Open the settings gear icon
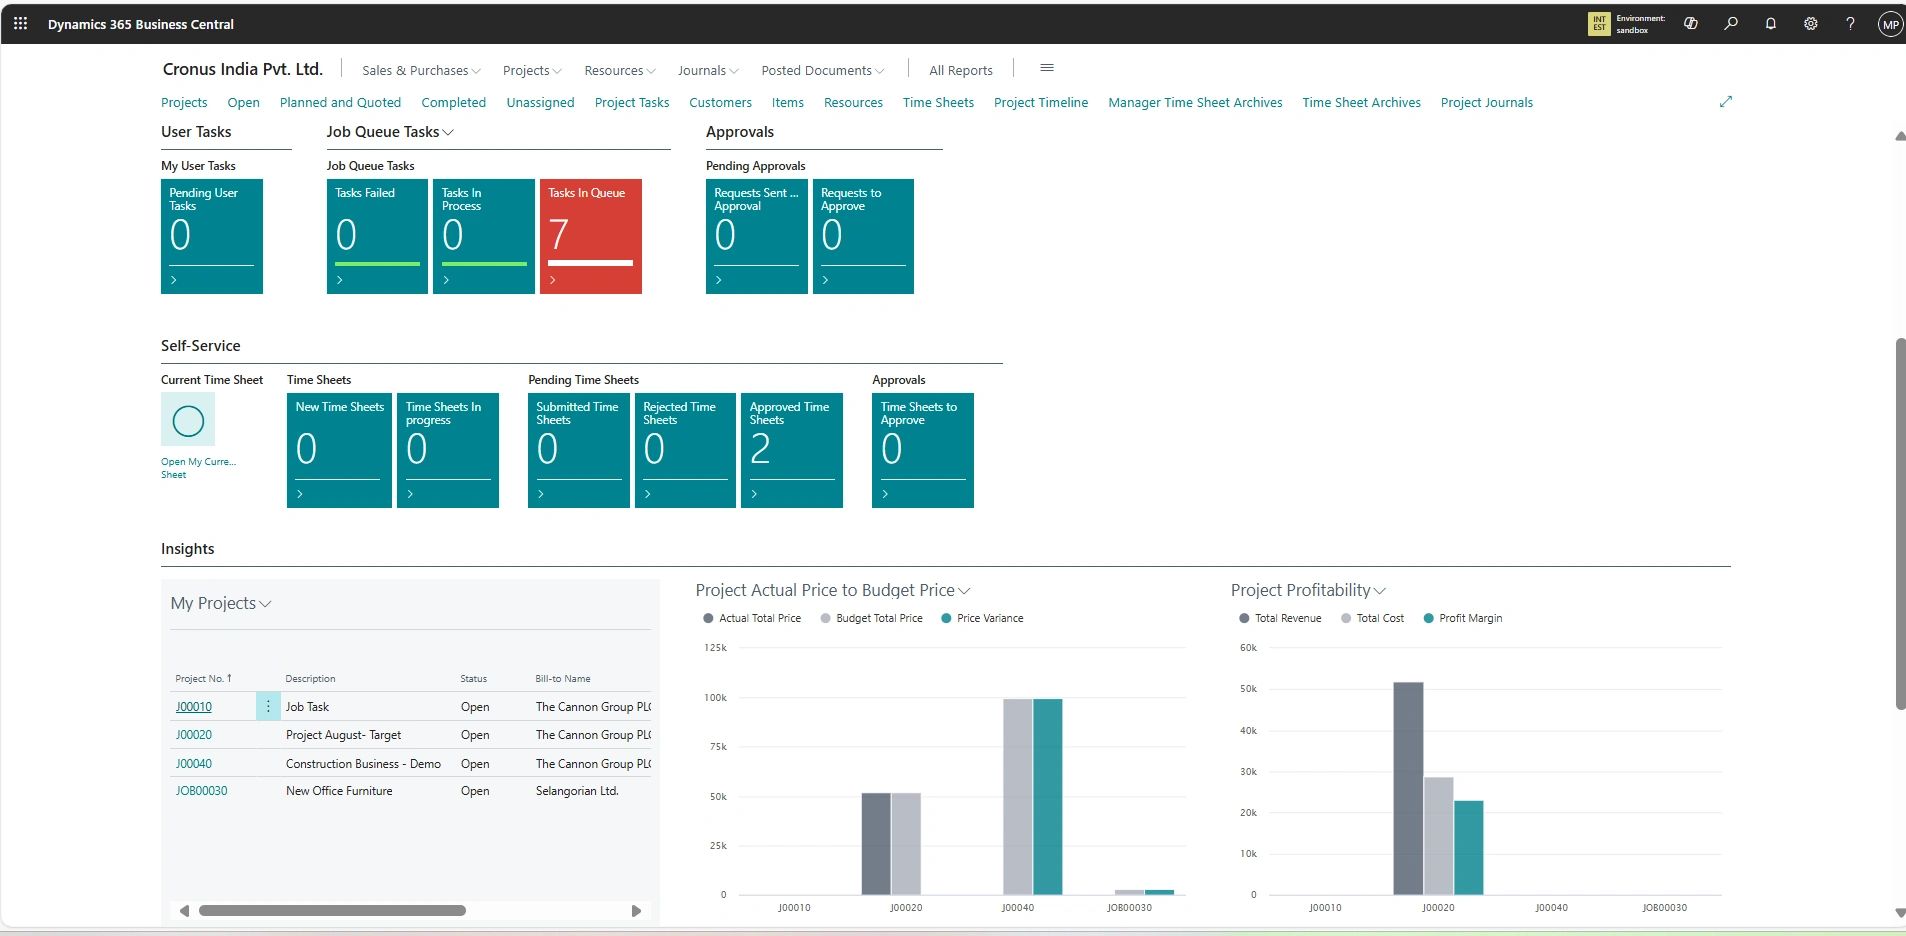1906x936 pixels. pyautogui.click(x=1811, y=24)
